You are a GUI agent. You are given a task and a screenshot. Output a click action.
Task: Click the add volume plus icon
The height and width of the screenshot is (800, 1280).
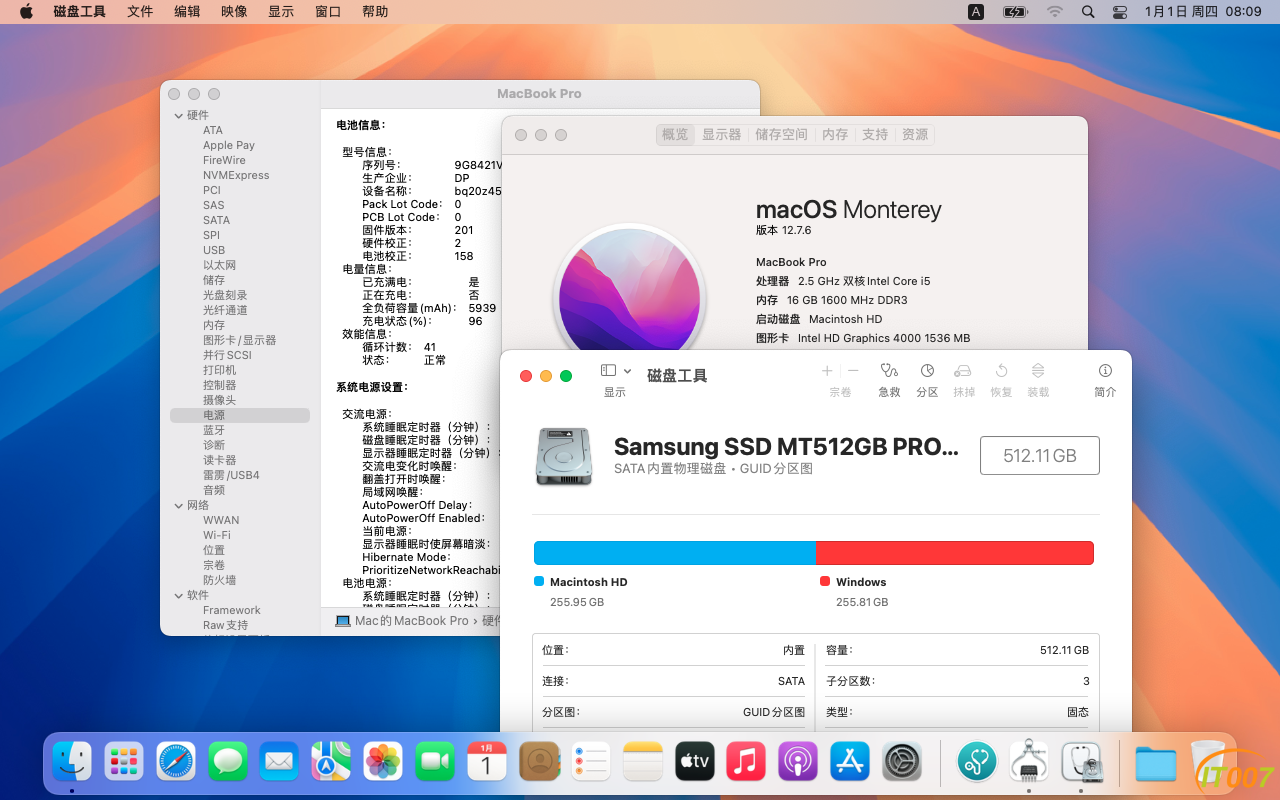point(827,371)
